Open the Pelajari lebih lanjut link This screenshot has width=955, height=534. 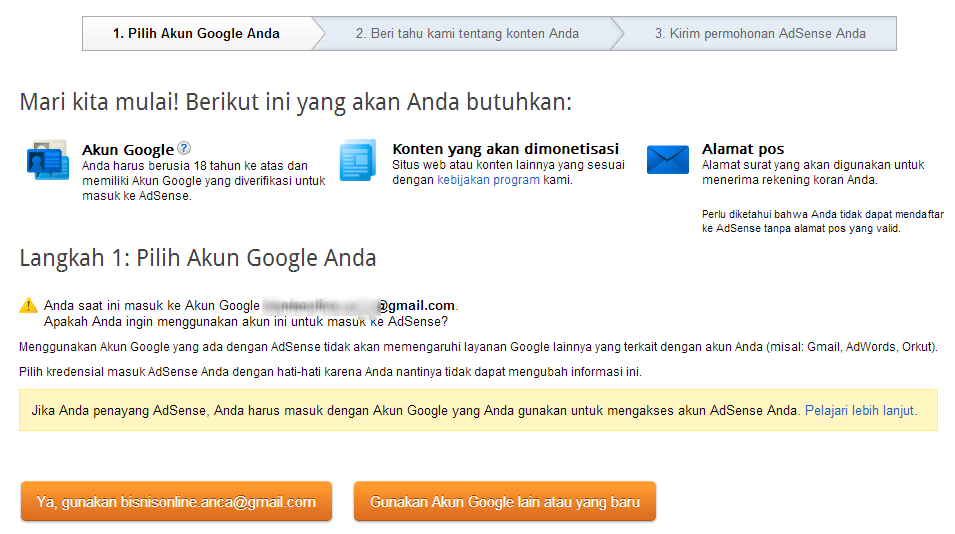pyautogui.click(x=859, y=410)
